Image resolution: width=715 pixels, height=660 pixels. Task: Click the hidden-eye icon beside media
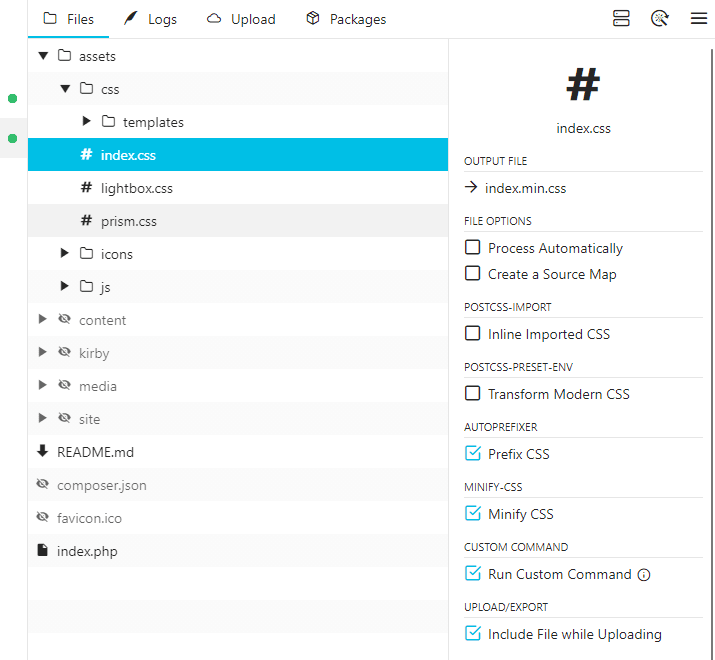pyautogui.click(x=64, y=385)
